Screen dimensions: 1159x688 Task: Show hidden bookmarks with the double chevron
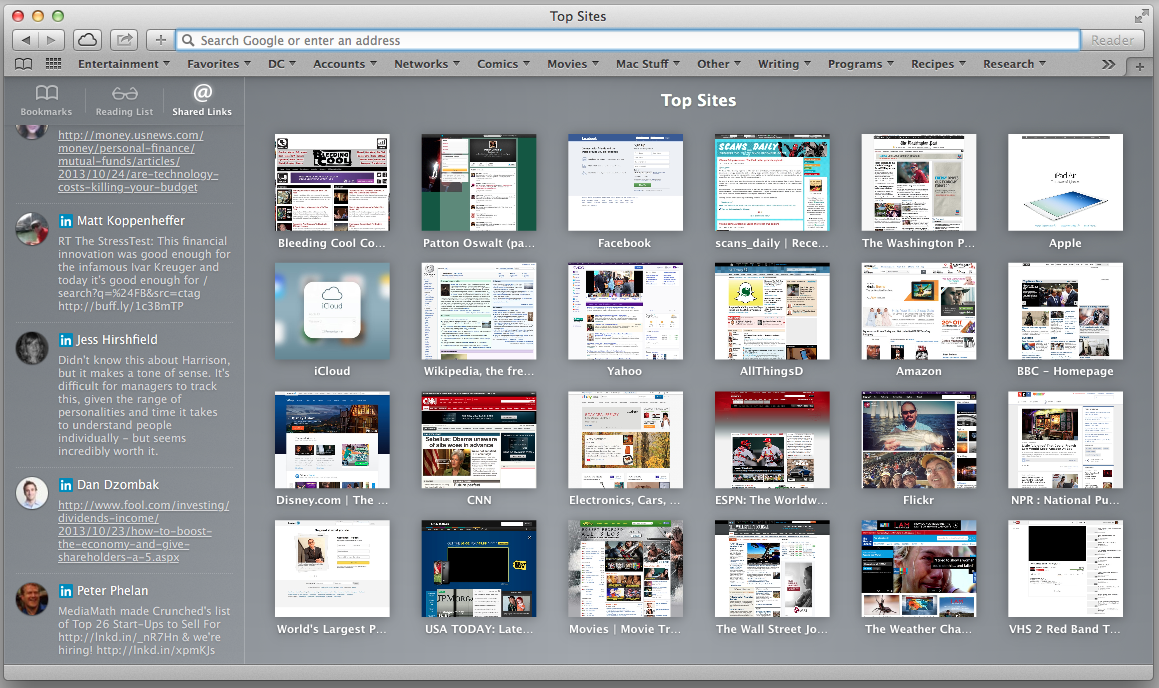pyautogui.click(x=1108, y=64)
